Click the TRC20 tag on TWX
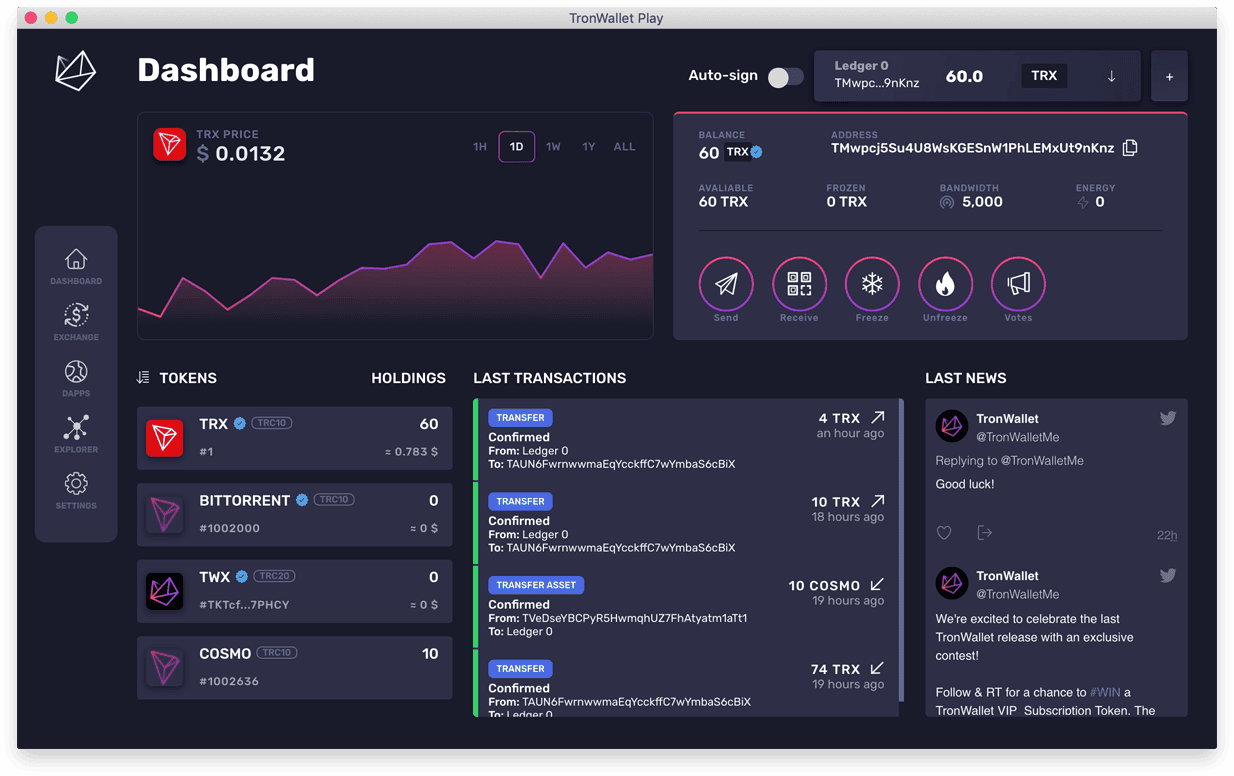Viewport: 1234px width, 776px height. pos(273,576)
